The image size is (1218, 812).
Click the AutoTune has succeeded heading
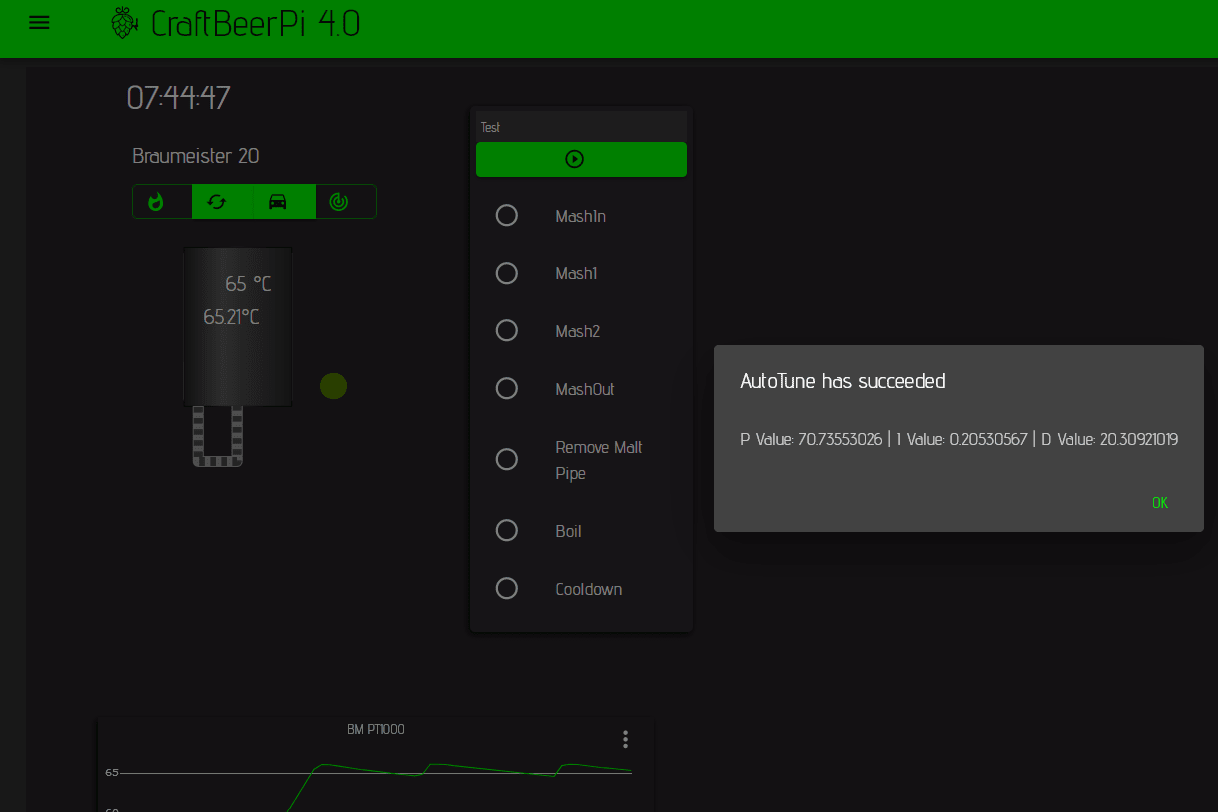[x=843, y=381]
